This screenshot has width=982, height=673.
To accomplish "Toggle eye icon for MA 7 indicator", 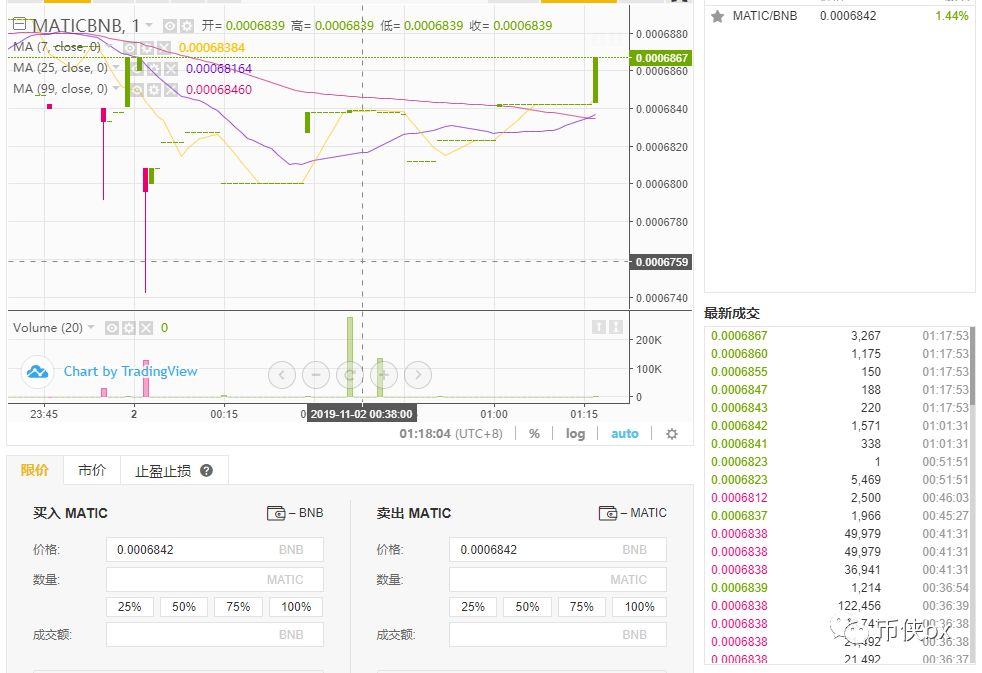I will 130,48.
